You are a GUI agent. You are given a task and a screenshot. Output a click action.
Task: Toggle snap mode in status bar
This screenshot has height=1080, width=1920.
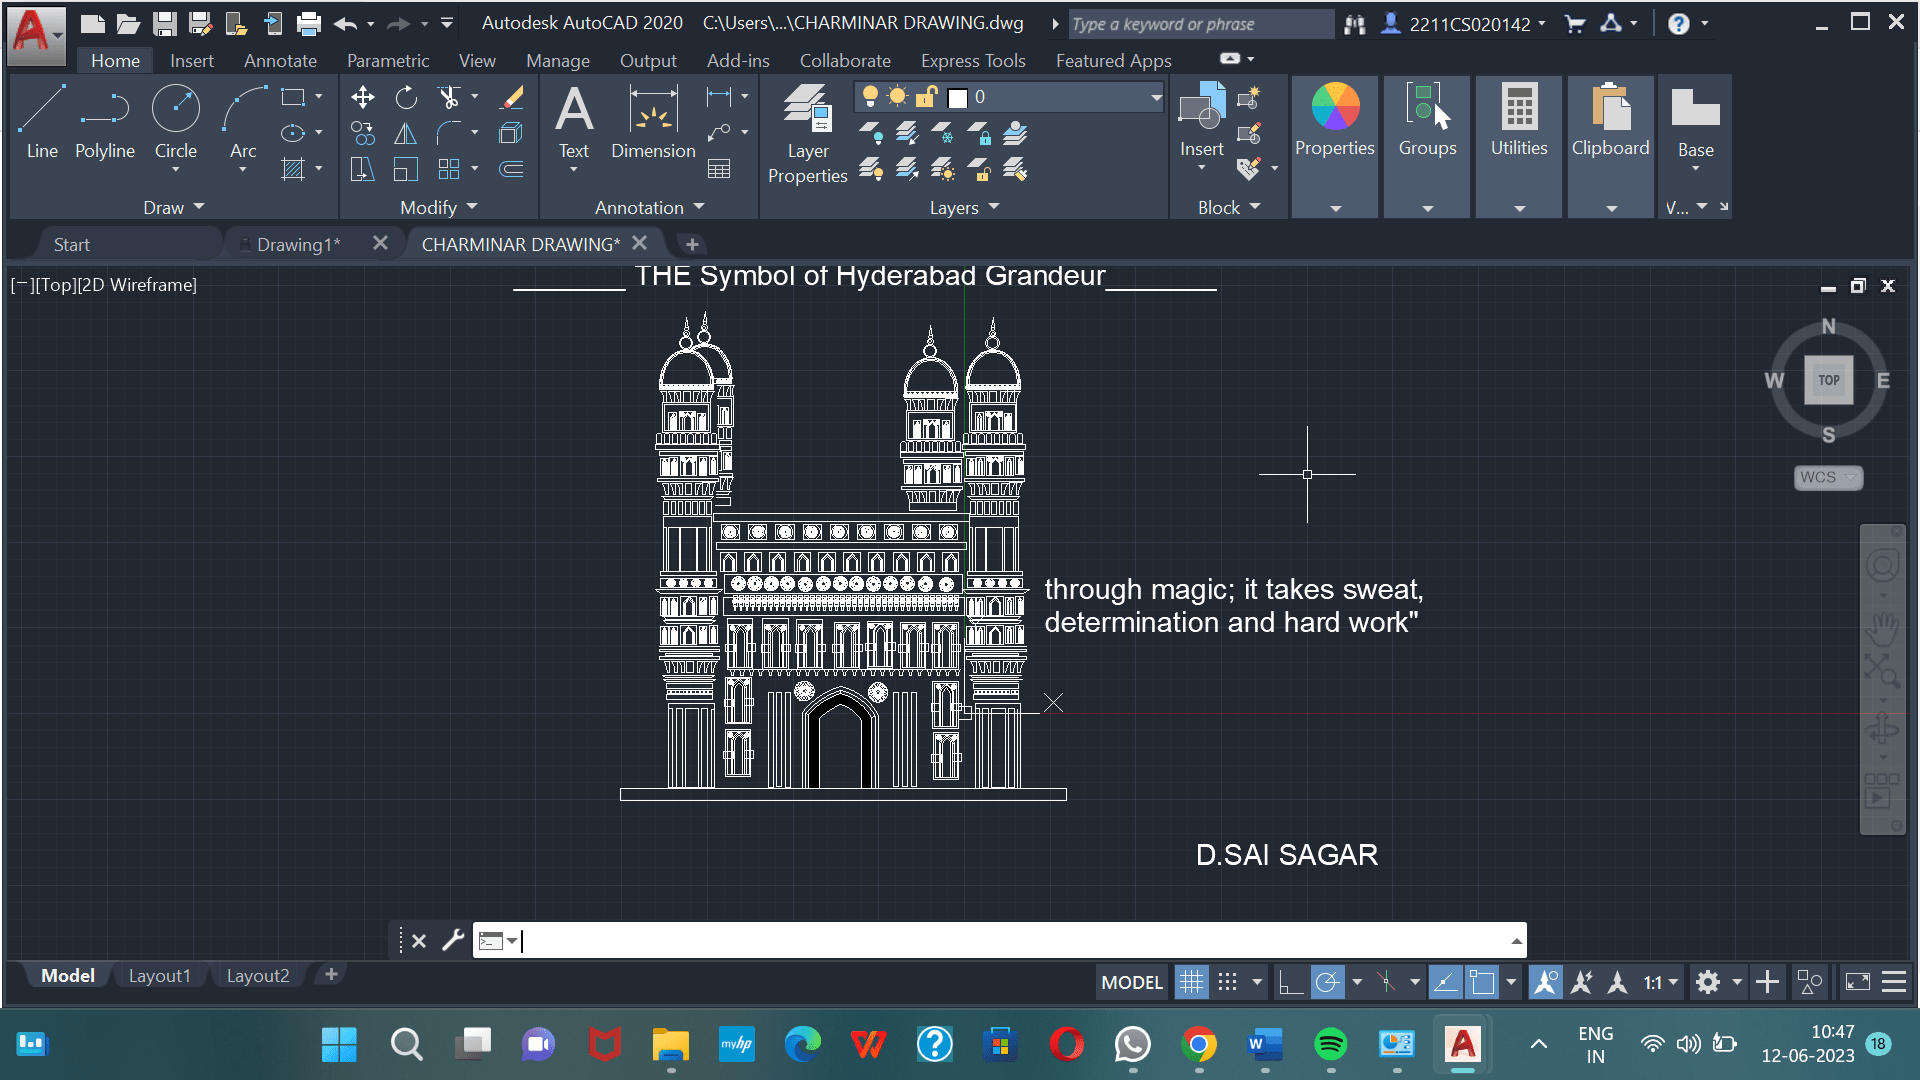pyautogui.click(x=1228, y=982)
